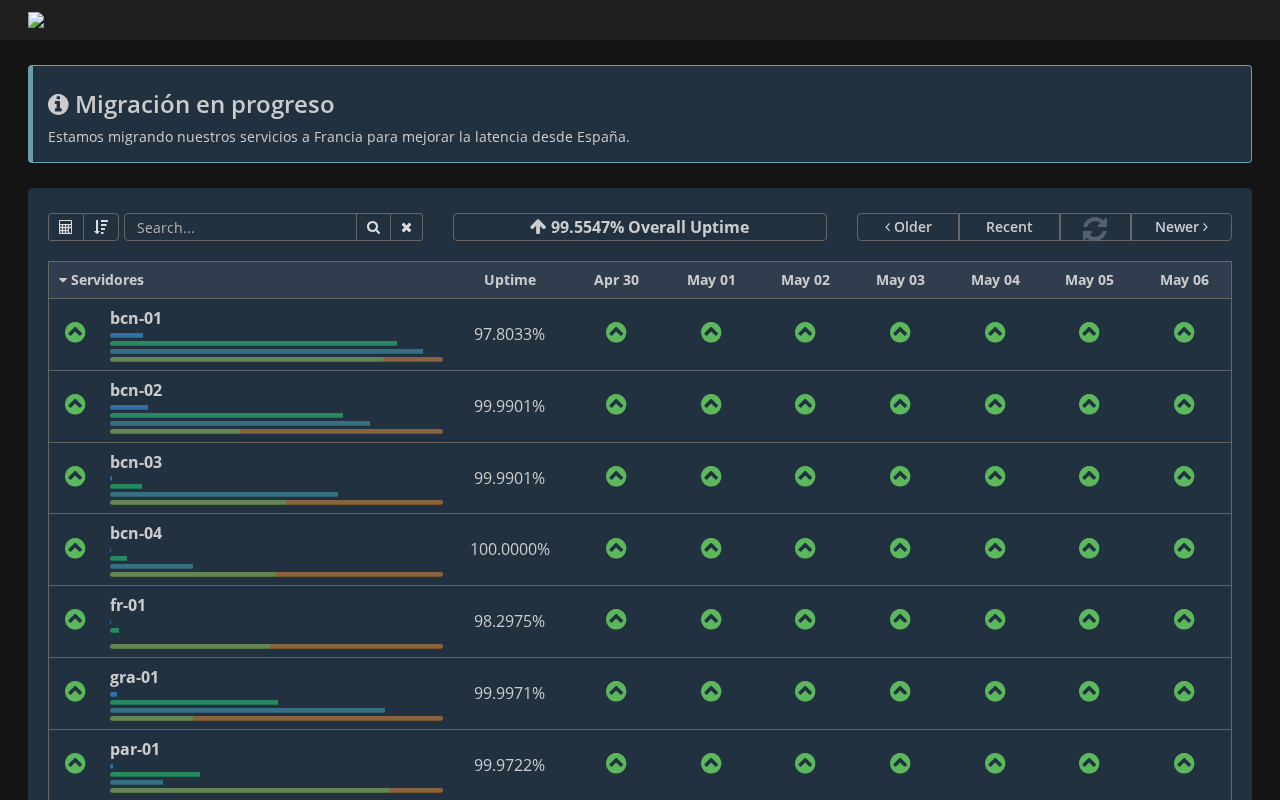Click the sort order icon button
Viewport: 1280px width, 800px height.
[x=101, y=227]
